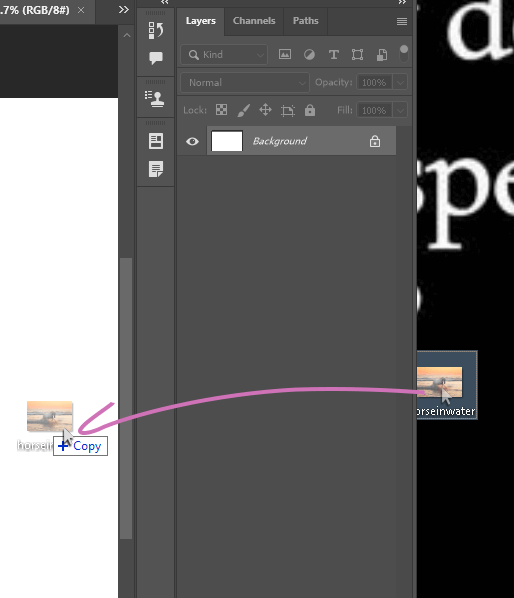Expand the Opacity slider dropdown arrow

tap(400, 82)
